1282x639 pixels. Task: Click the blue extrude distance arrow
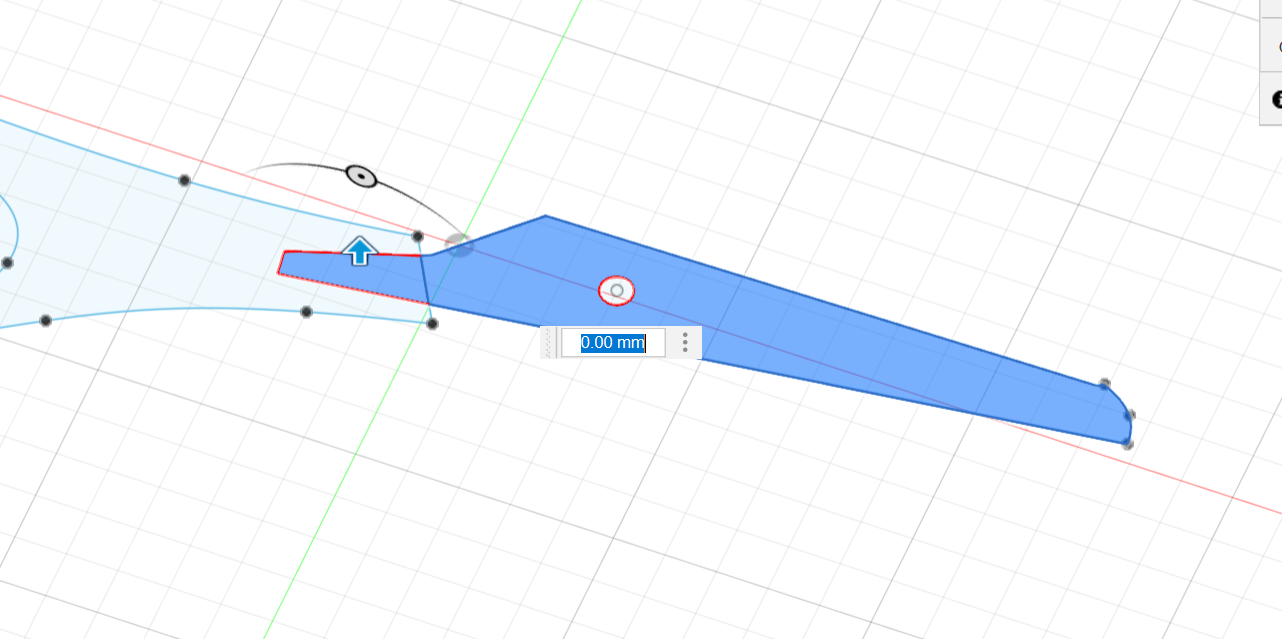pos(360,251)
